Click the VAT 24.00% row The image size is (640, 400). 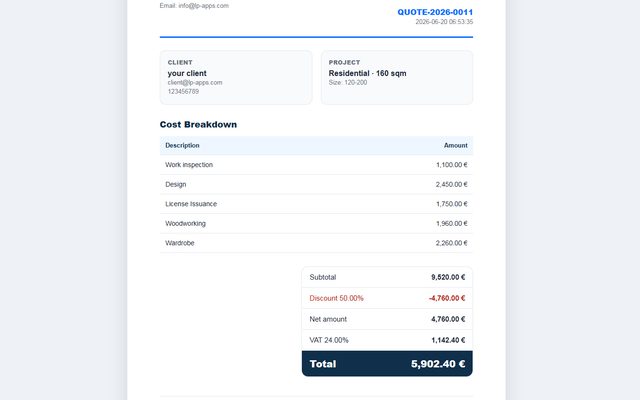[x=387, y=340]
